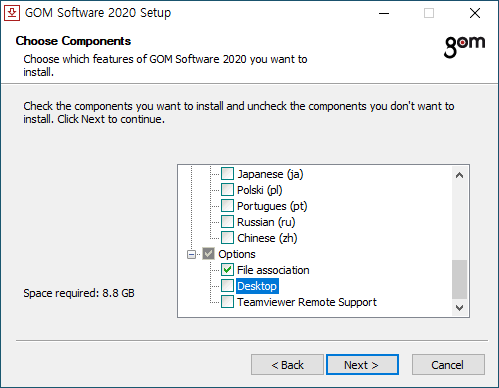Select the Russian (ru) label
499x388 pixels.
[x=266, y=222]
